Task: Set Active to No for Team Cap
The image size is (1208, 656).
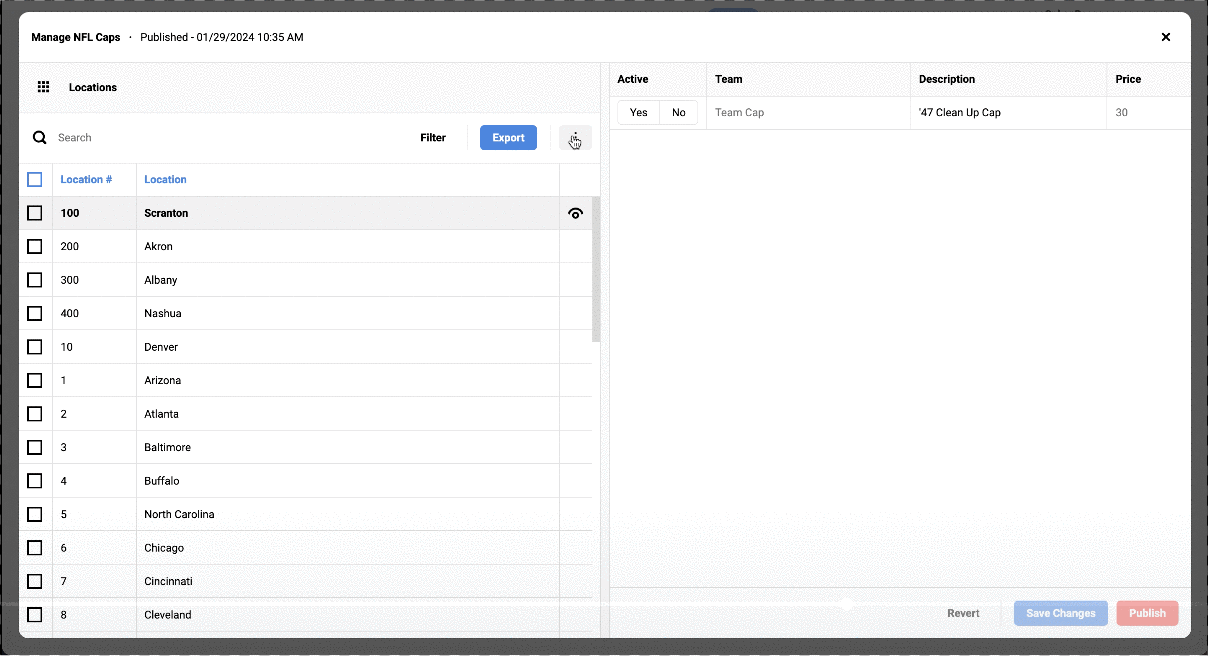Action: pyautogui.click(x=679, y=113)
